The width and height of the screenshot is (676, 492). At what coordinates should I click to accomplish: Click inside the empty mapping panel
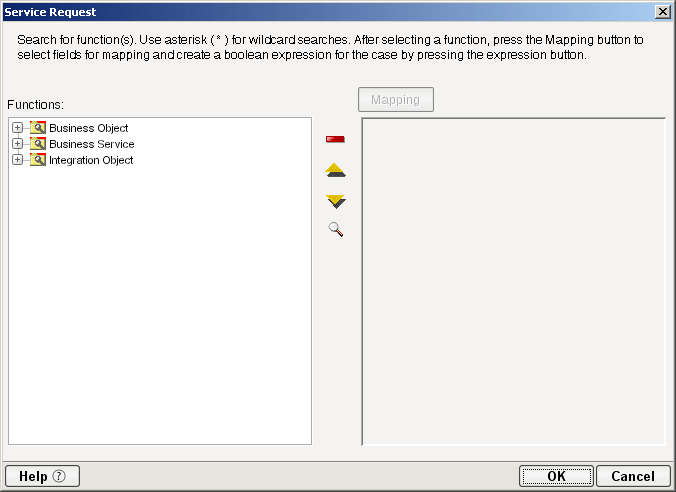pyautogui.click(x=513, y=281)
